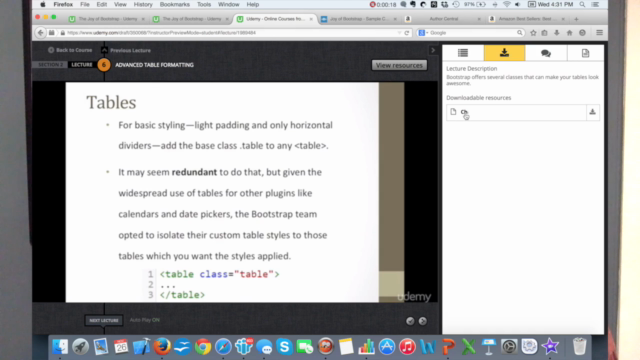Toggle Auto Play ON setting
Screen dimensions: 640x360
[x=144, y=320]
